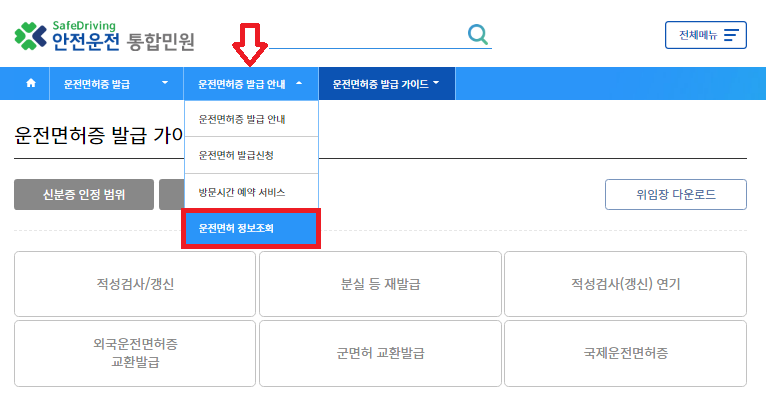Open the 국제운전면허증 card

click(x=625, y=353)
